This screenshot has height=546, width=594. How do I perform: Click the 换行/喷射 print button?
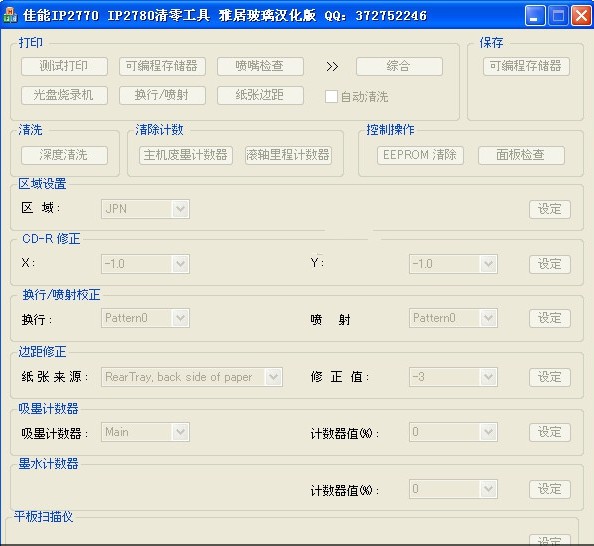coord(162,95)
